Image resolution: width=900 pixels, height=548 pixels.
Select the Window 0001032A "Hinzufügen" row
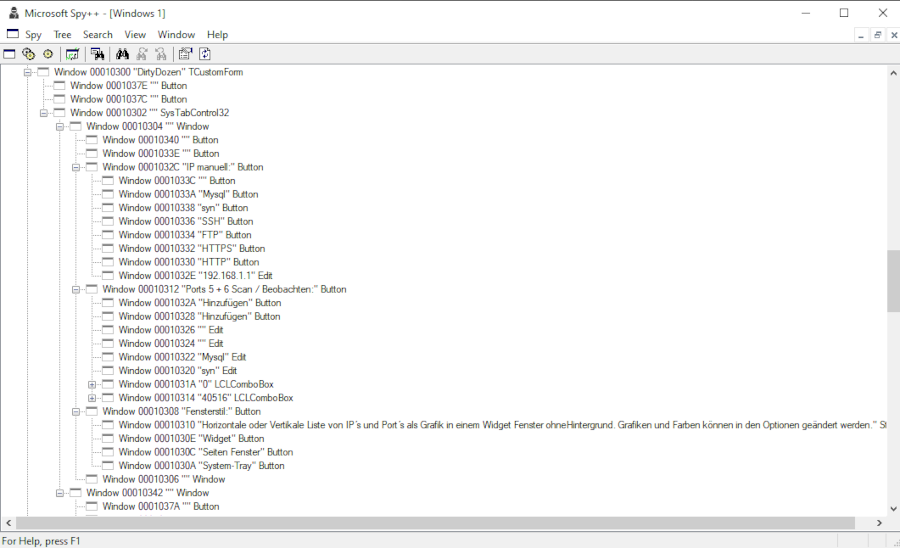200,302
